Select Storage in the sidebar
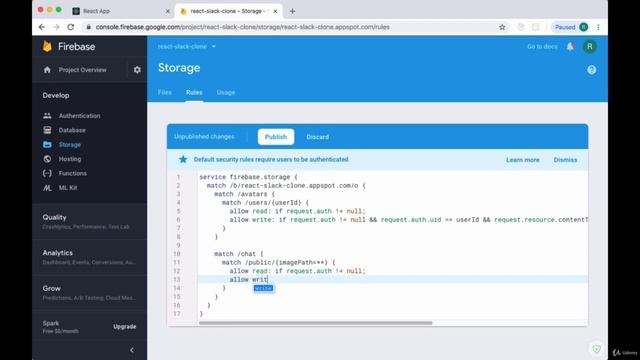Screen dimensions: 640x360 (69, 144)
